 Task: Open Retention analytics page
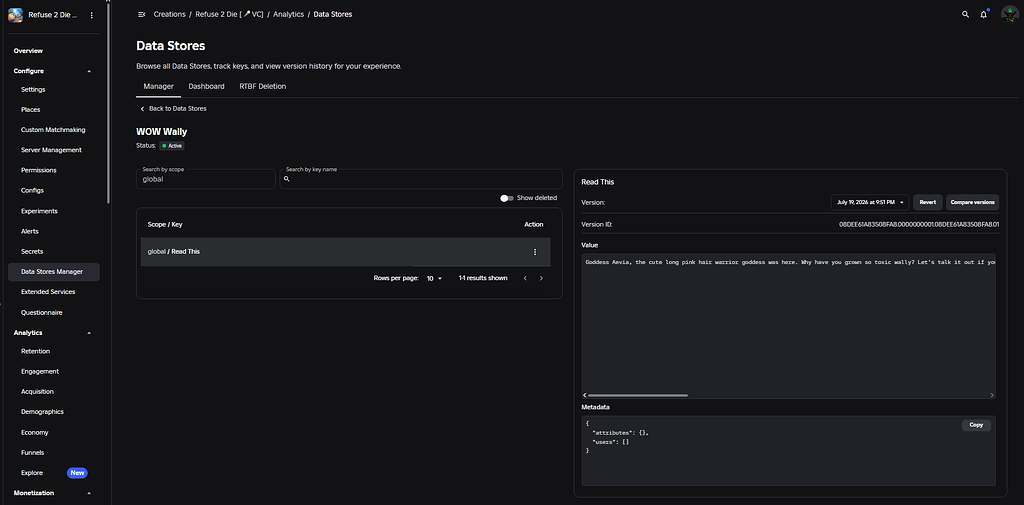click(x=35, y=351)
